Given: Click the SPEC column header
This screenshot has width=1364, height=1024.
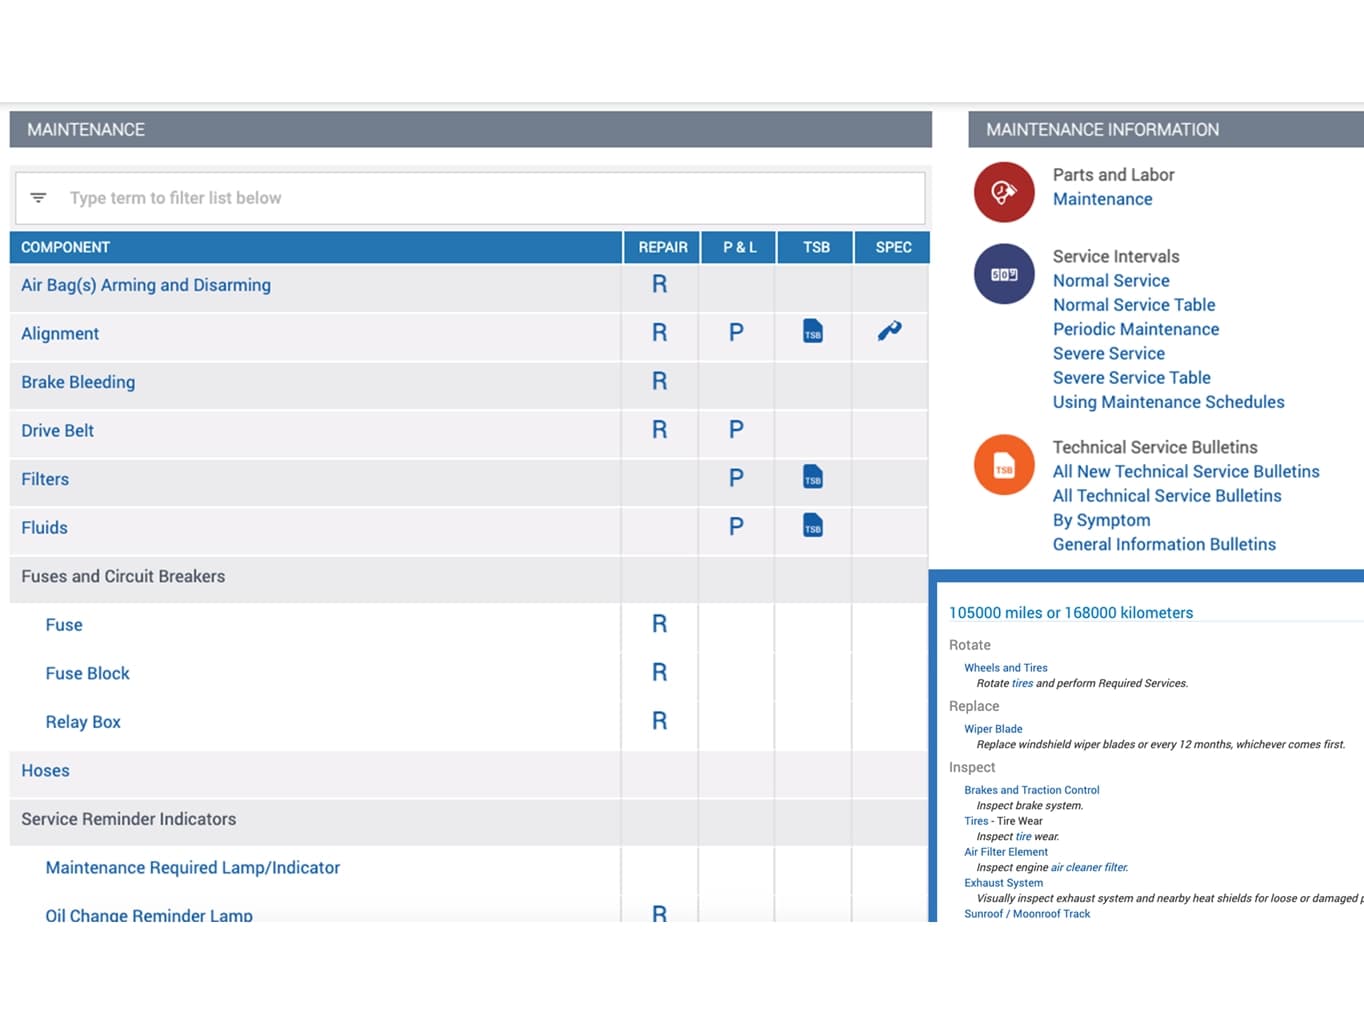Looking at the screenshot, I should pyautogui.click(x=893, y=247).
